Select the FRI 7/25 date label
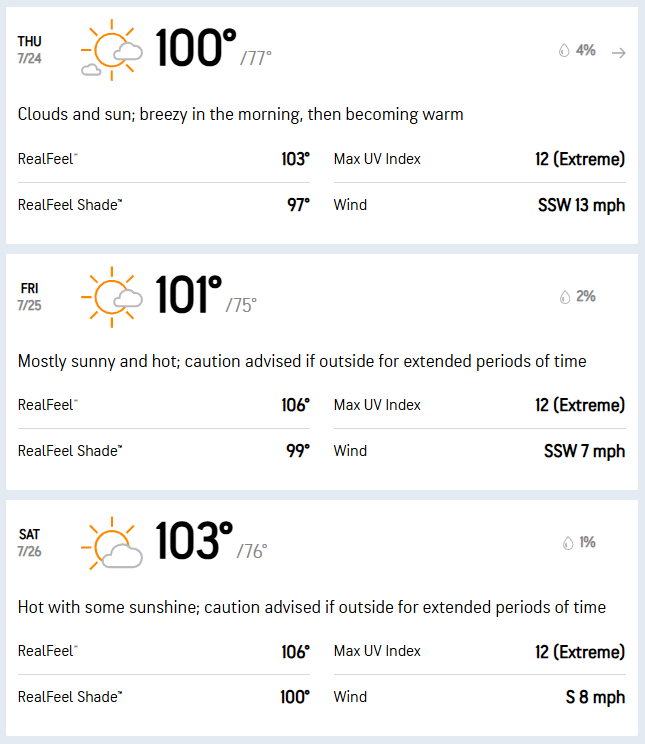The height and width of the screenshot is (744, 645). click(x=29, y=297)
